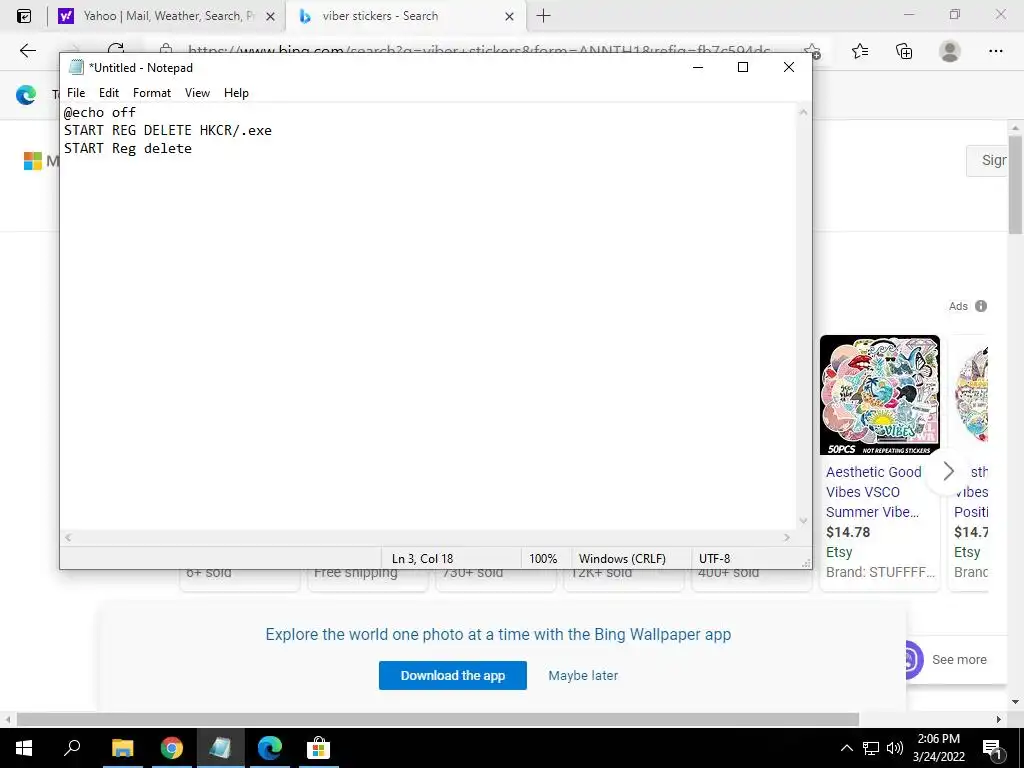Screen dimensions: 1024x768
Task: Close the Notepad window
Action: (x=789, y=67)
